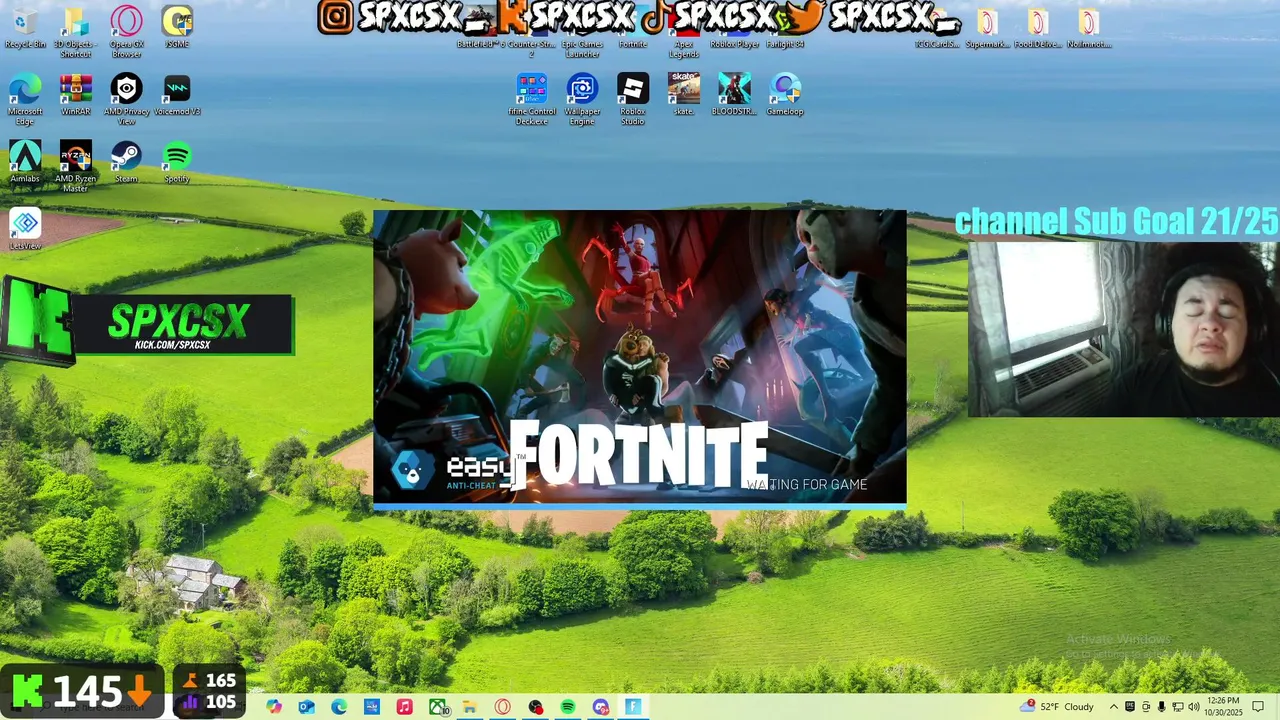Select the No Imnot... file on desktop
Viewport: 1280px width, 720px height.
click(1089, 29)
